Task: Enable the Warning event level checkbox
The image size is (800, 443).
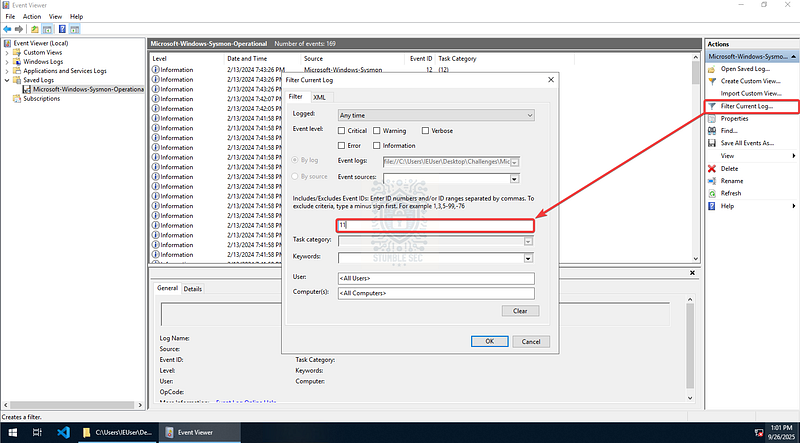Action: [x=377, y=131]
